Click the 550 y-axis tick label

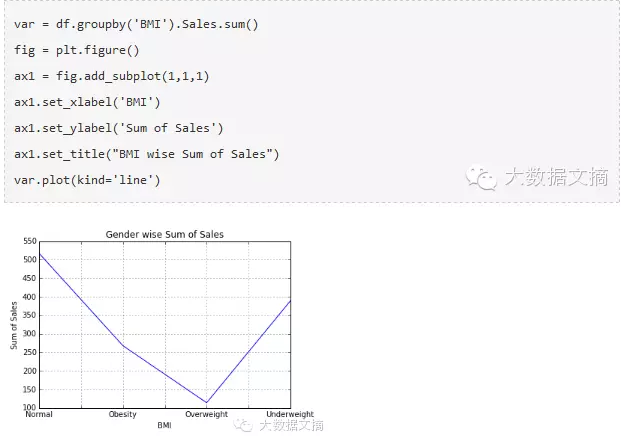pyautogui.click(x=28, y=241)
